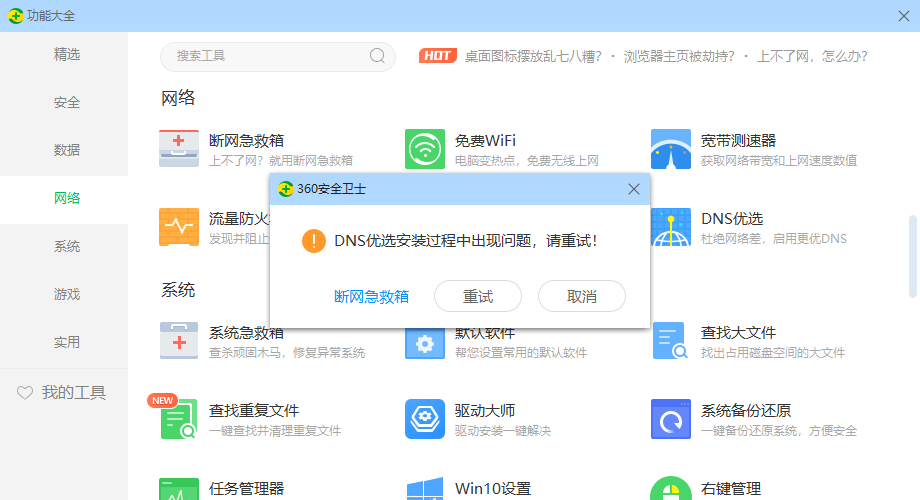
Task: Open the 浏览器主页被劫持? hot link
Action: click(679, 56)
